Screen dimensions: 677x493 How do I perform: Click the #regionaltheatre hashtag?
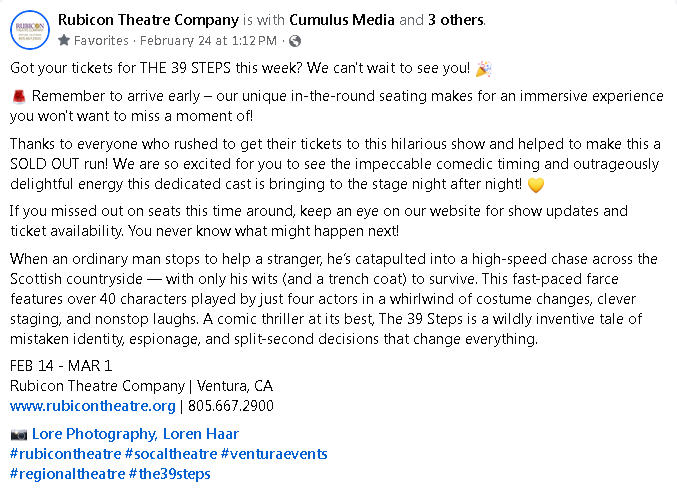click(x=67, y=474)
